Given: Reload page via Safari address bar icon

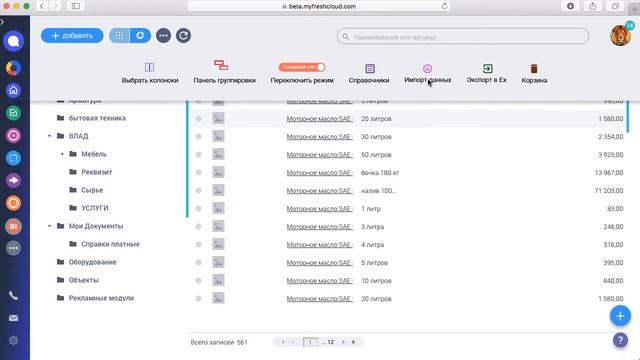Looking at the screenshot, I should 444,6.
